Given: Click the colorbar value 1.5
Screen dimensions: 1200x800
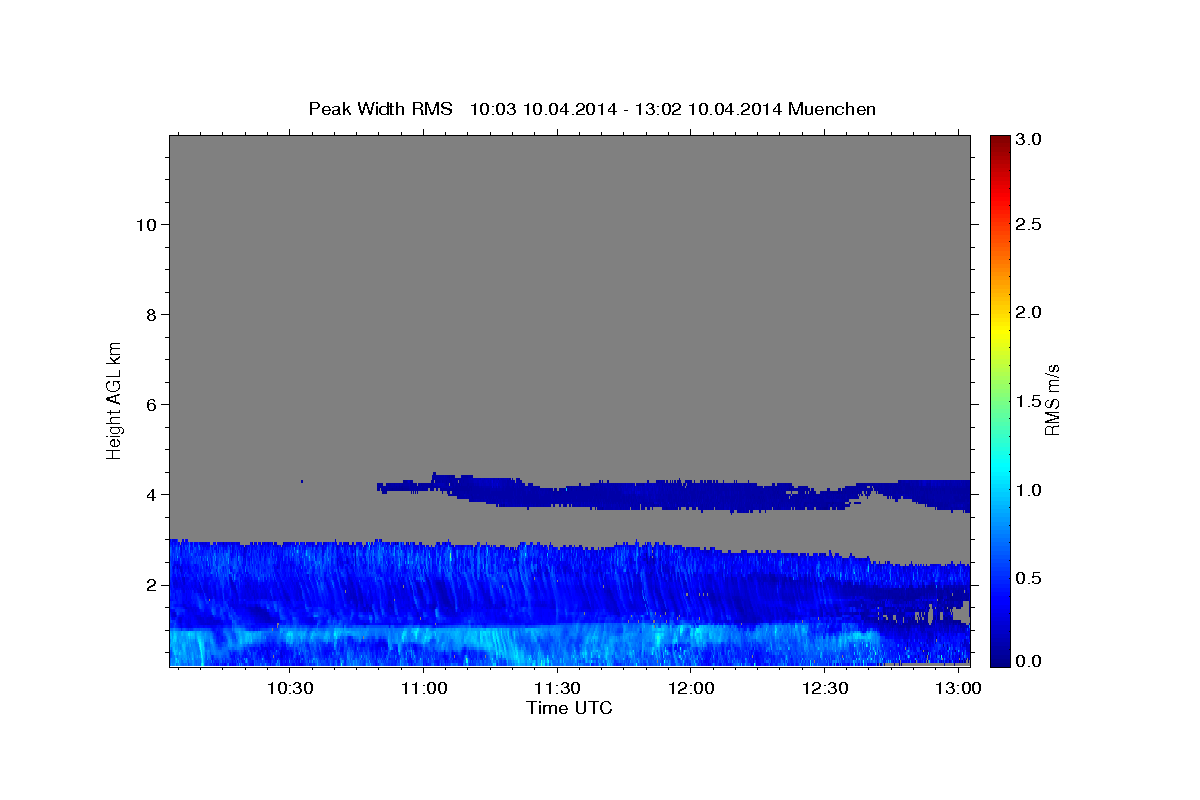Looking at the screenshot, I should [x=1029, y=401].
